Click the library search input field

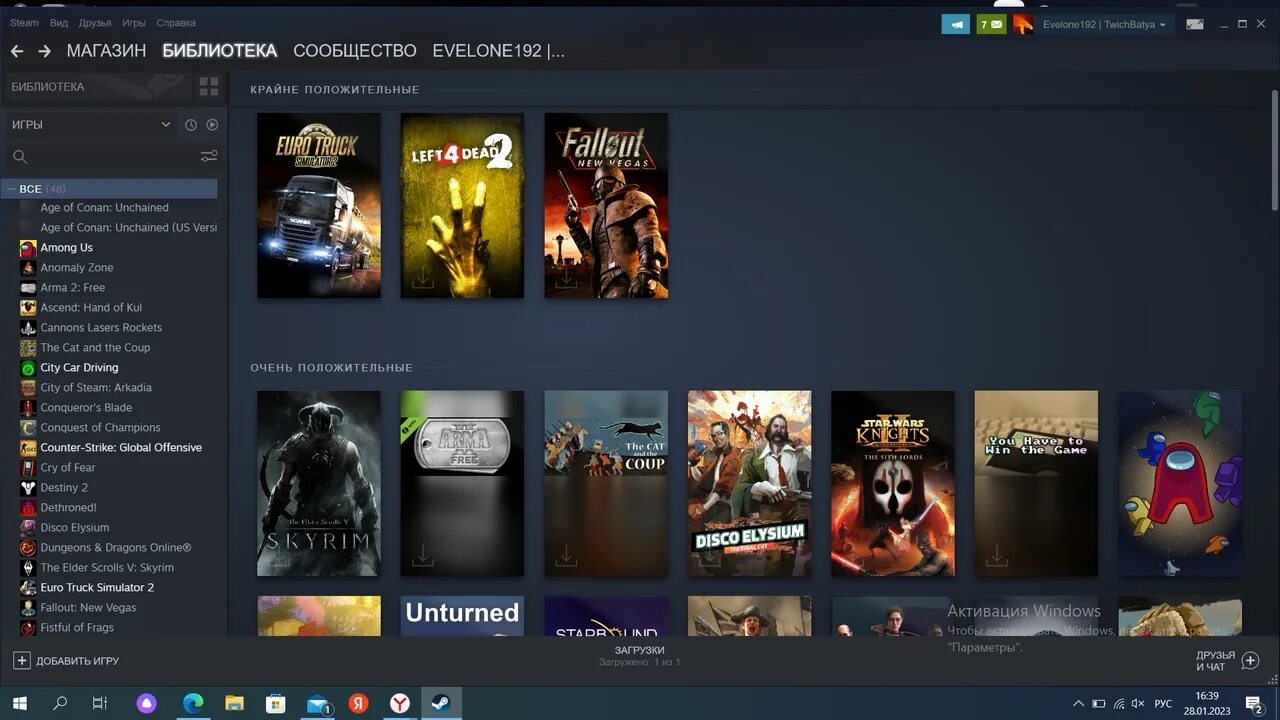112,157
